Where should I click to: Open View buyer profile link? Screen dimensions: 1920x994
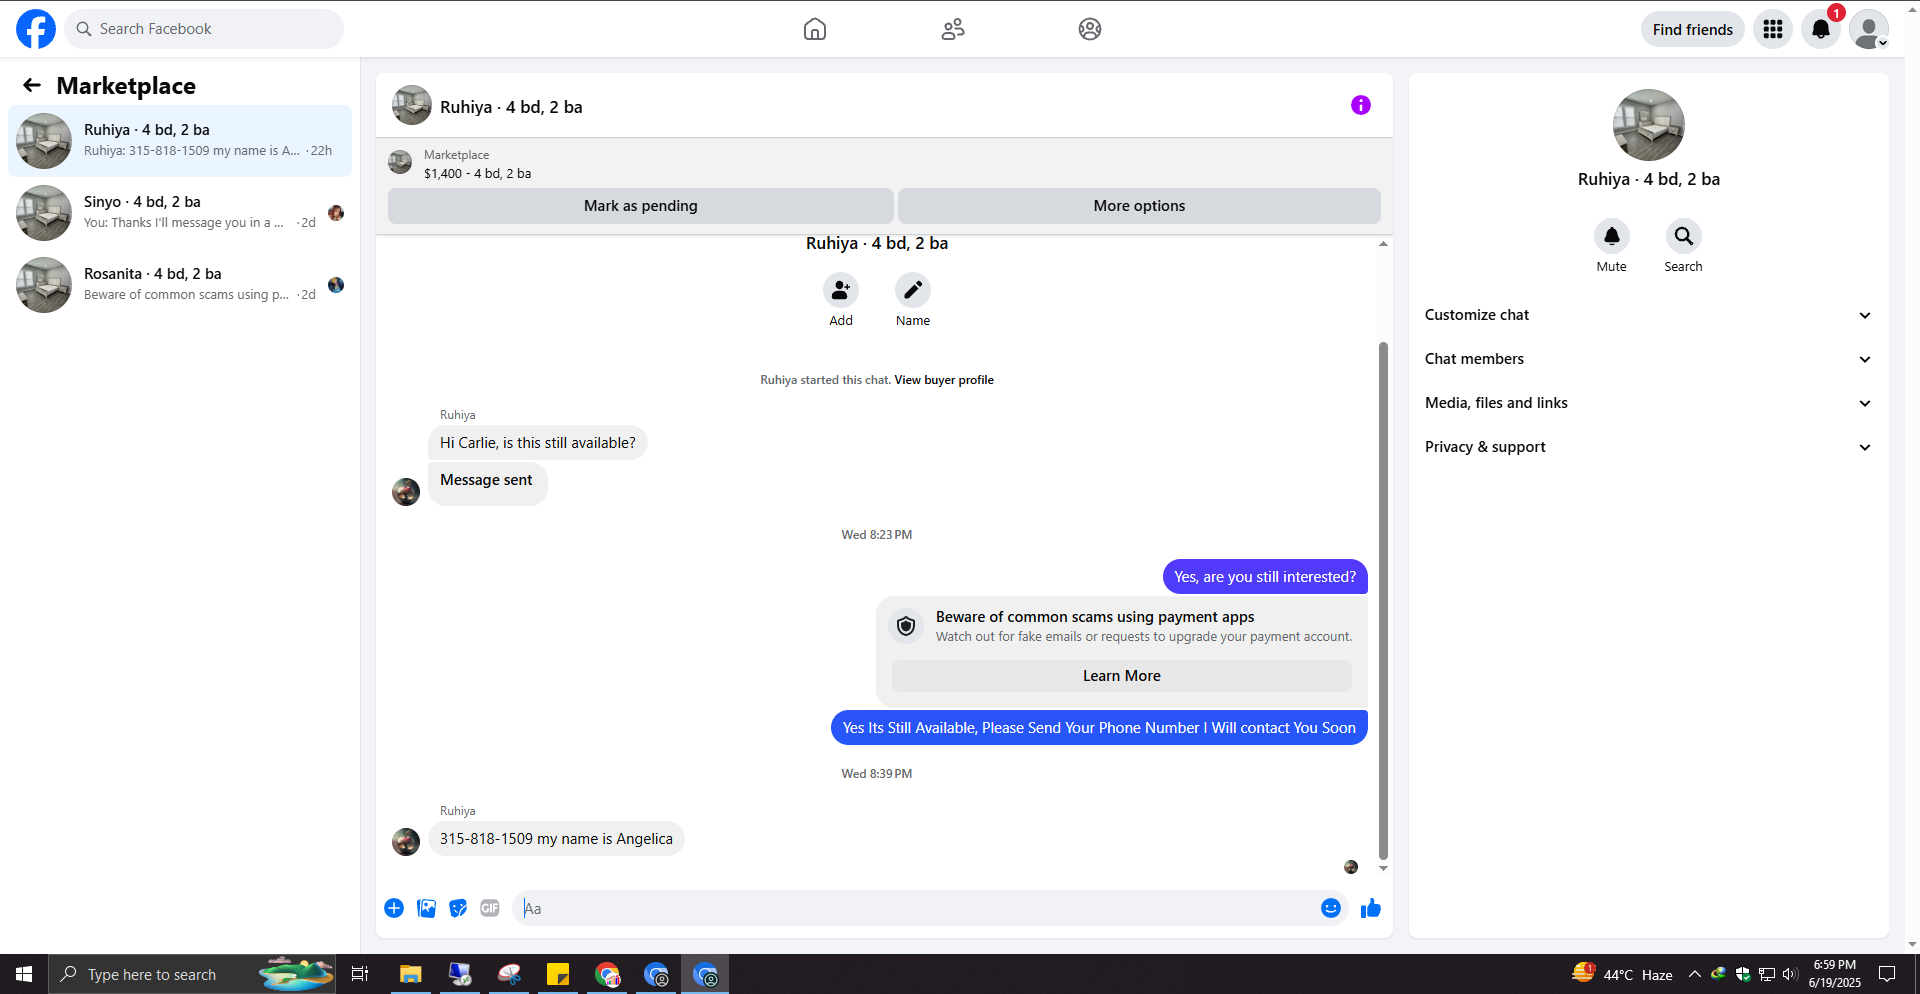pyautogui.click(x=944, y=380)
